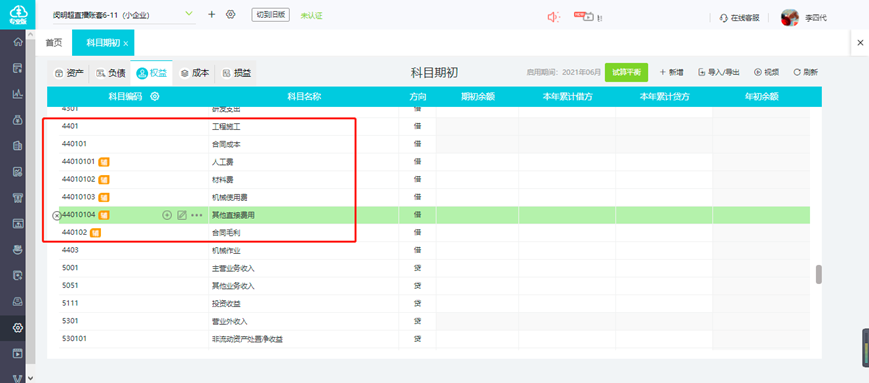Open the home icon in left sidebar
The height and width of the screenshot is (383, 869).
18,42
